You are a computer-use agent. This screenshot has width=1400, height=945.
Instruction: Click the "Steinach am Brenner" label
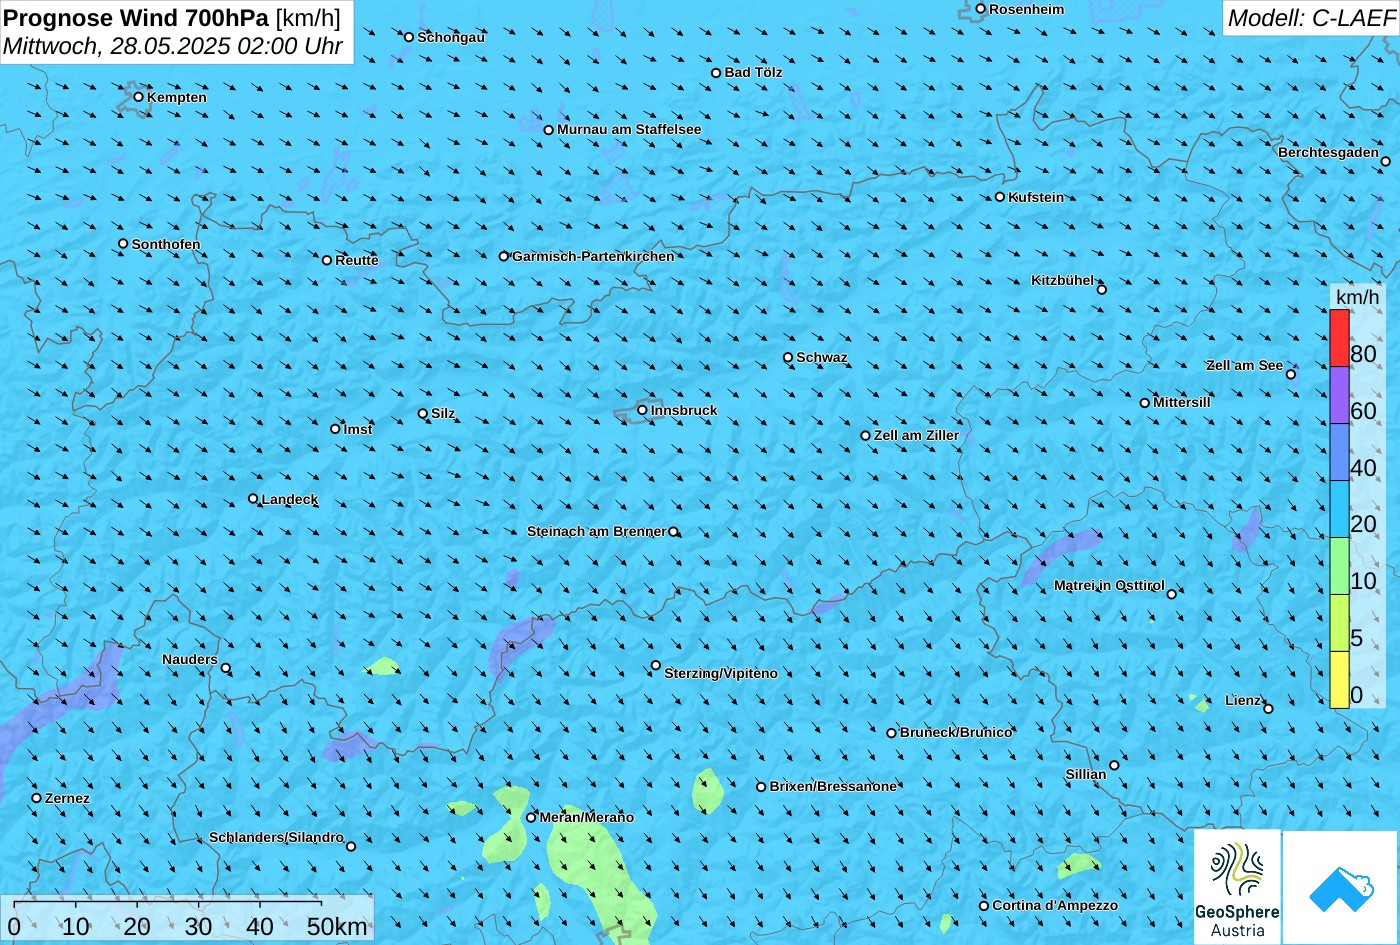tap(596, 531)
